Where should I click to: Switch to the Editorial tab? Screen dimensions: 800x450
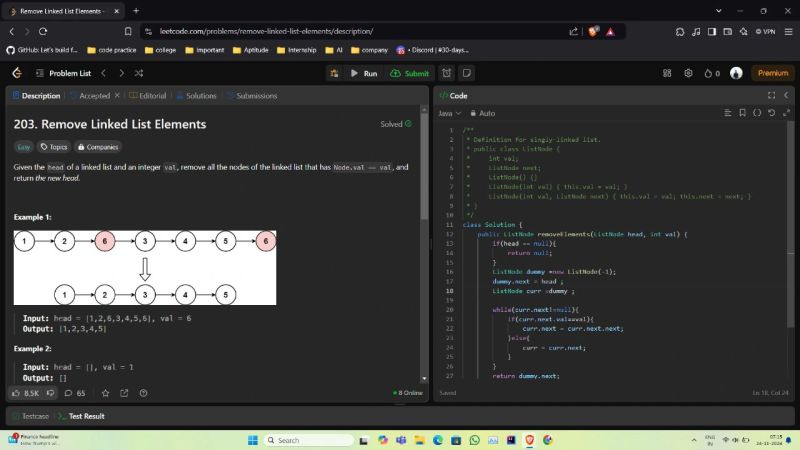point(148,96)
